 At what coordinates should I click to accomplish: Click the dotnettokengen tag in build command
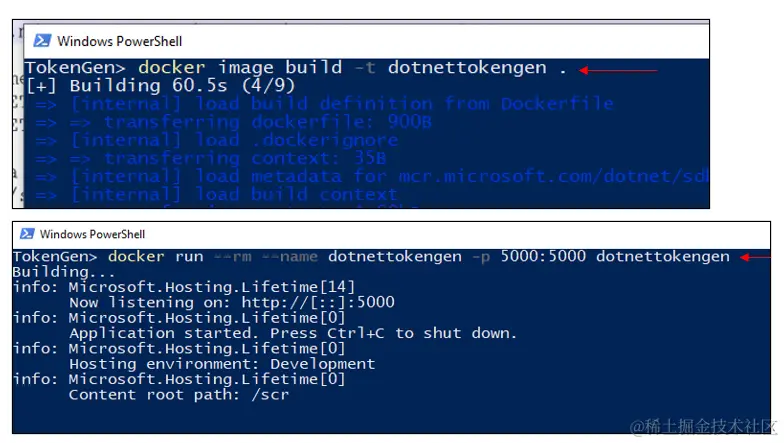click(467, 68)
